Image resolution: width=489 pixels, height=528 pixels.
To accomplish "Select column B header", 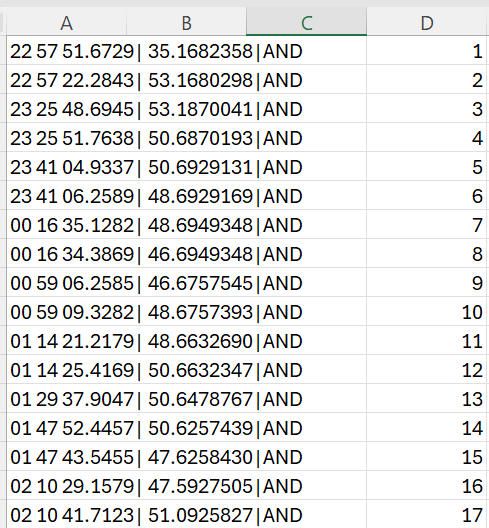I will coord(186,23).
